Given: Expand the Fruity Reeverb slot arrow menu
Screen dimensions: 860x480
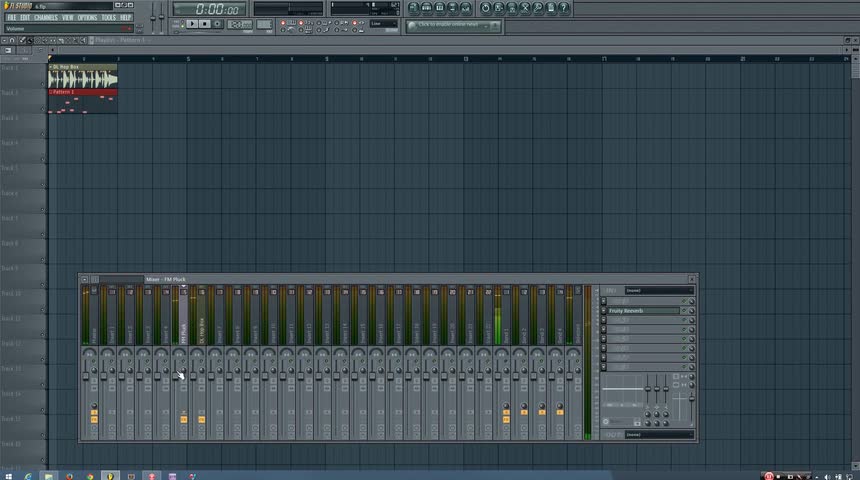Looking at the screenshot, I should point(603,311).
